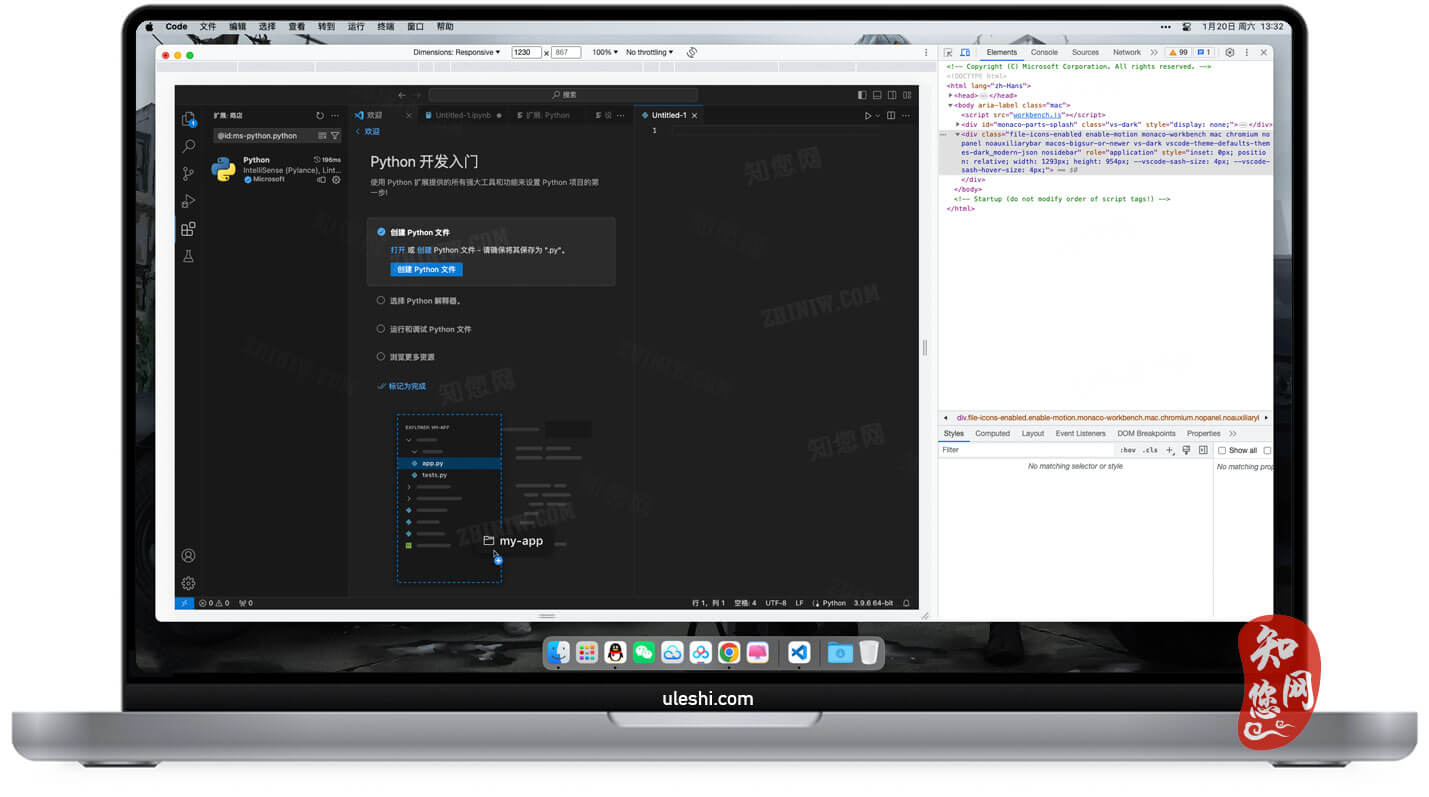
Task: Open DevTools settings gear
Action: point(1230,53)
